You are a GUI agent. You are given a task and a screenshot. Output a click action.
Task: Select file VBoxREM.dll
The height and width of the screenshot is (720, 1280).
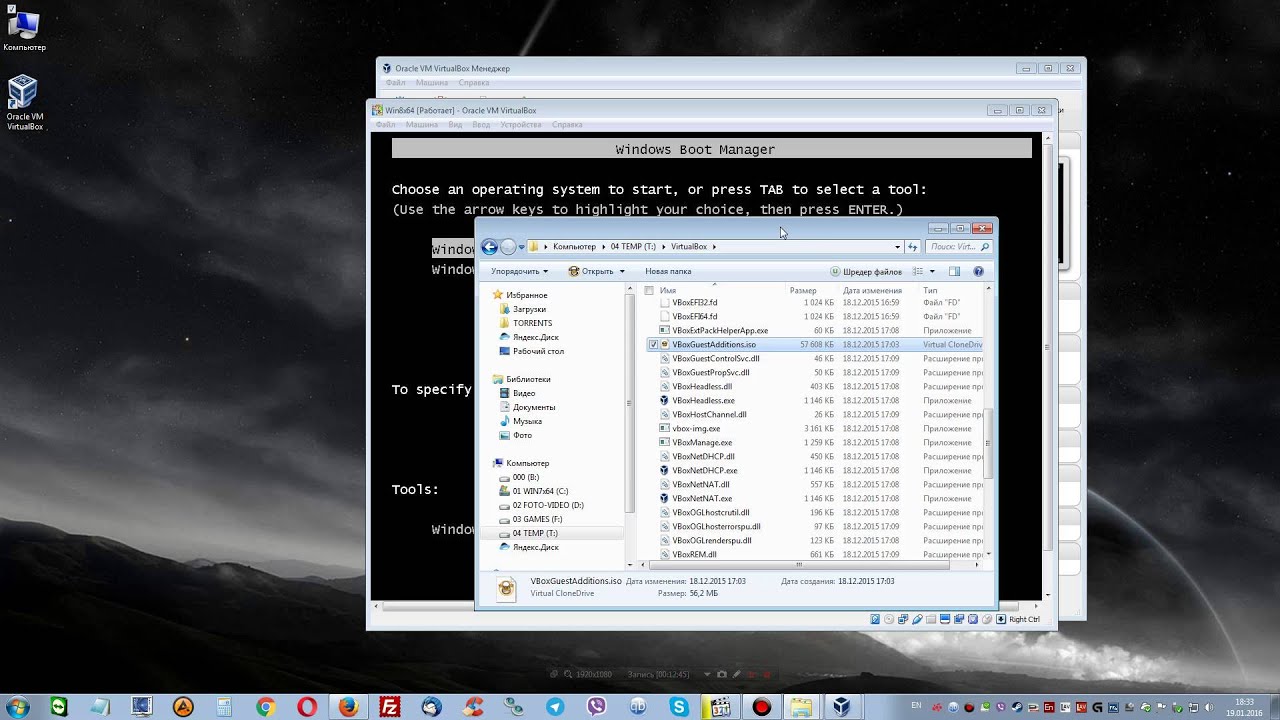[694, 554]
